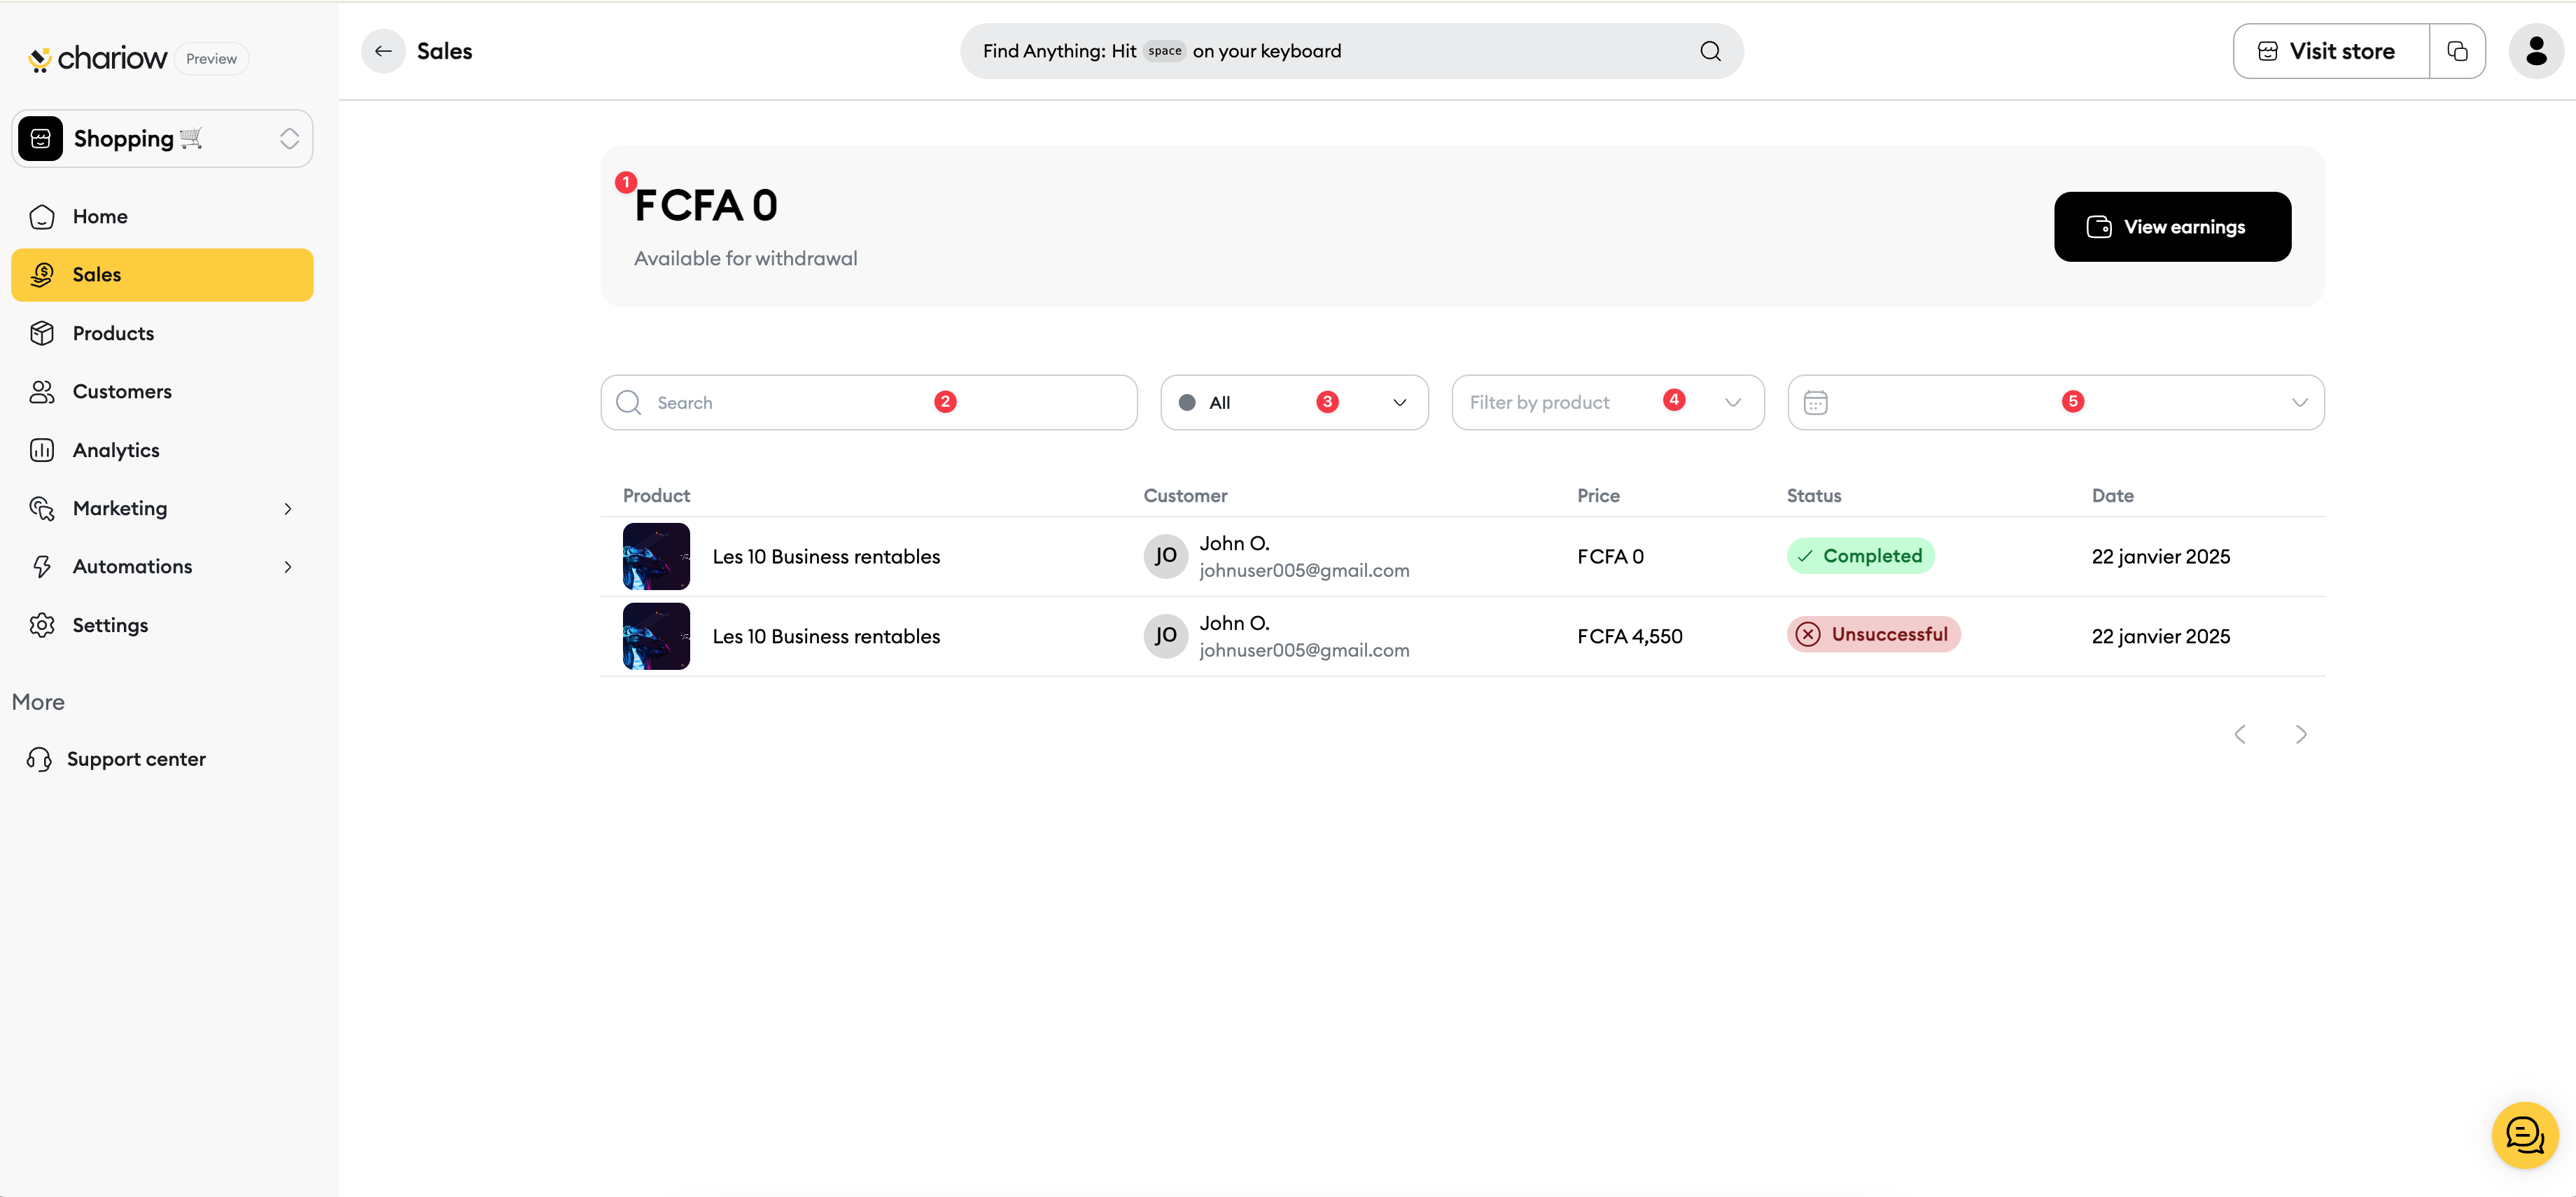Click the Product column header
This screenshot has width=2576, height=1197.
656,496
